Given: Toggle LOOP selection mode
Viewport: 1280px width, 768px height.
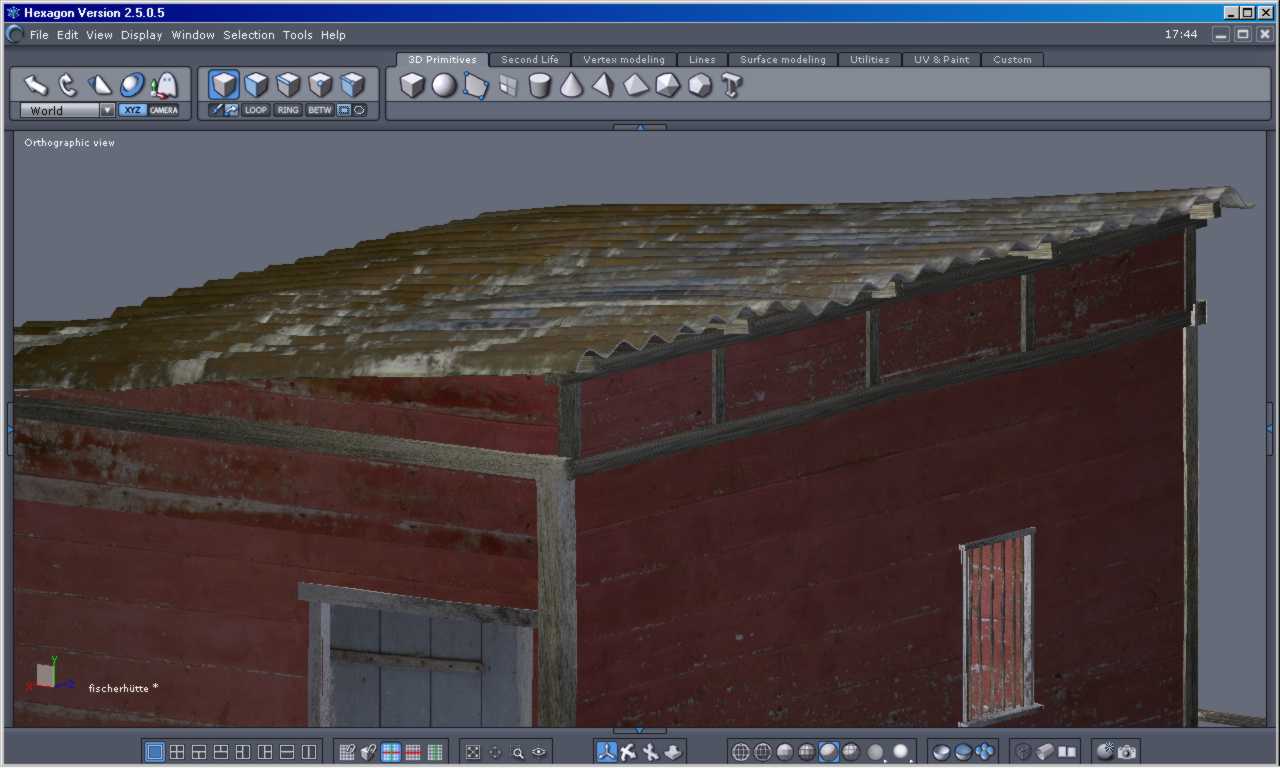Looking at the screenshot, I should click(x=256, y=110).
